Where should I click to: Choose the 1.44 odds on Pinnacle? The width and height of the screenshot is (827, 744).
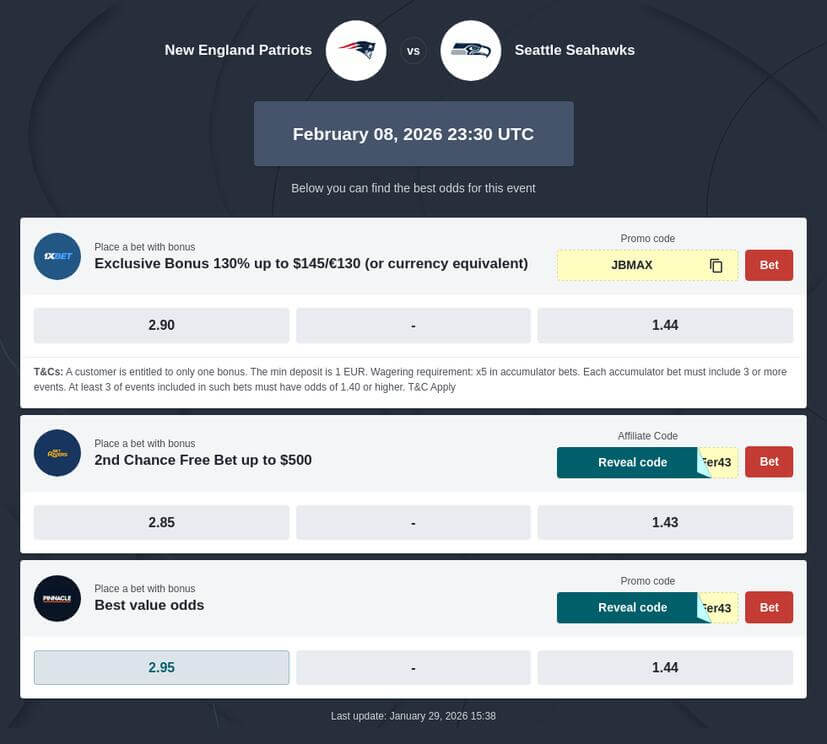pos(665,667)
